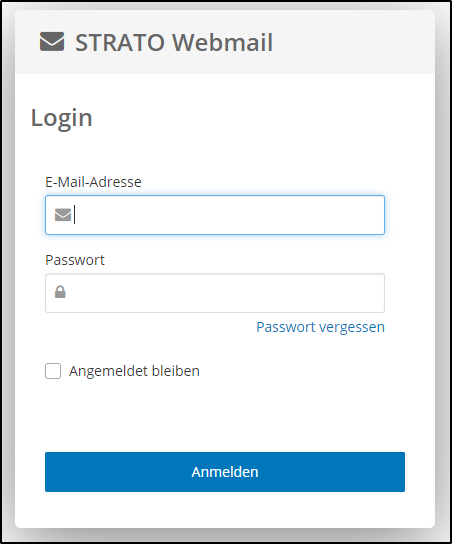
Task: Tick the "Angemeldet bleiben" checkbox
Action: tap(53, 371)
